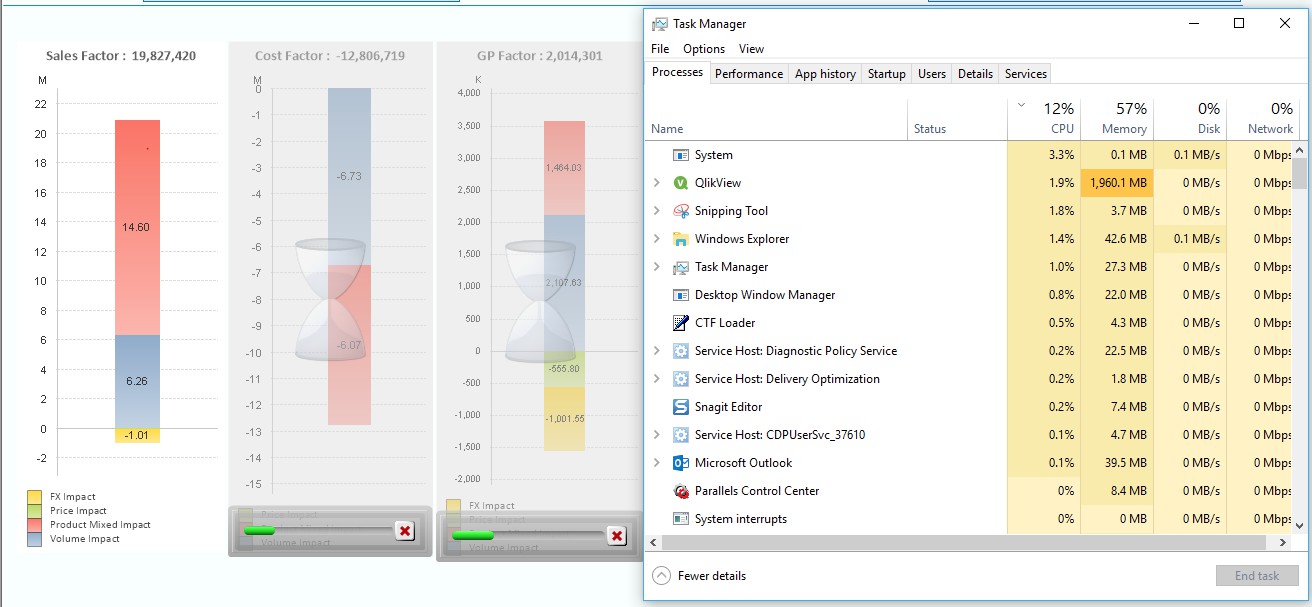This screenshot has height=607, width=1312.
Task: Expand Service Host: Delivery Optimization
Action: [x=656, y=378]
